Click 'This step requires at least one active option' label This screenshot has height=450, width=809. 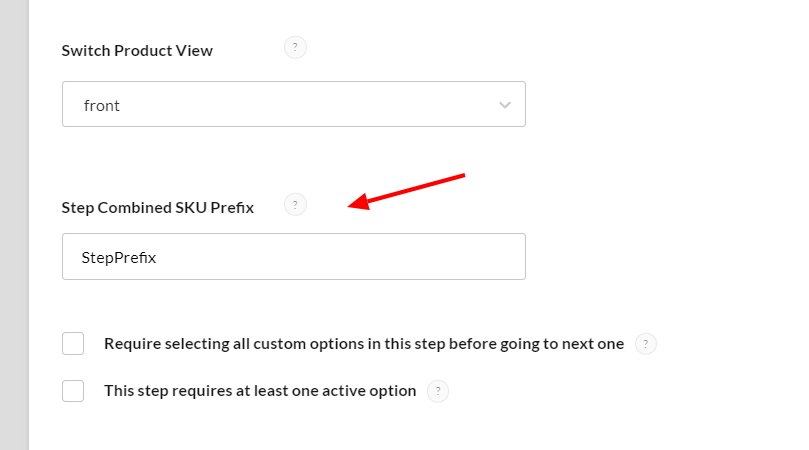[260, 391]
